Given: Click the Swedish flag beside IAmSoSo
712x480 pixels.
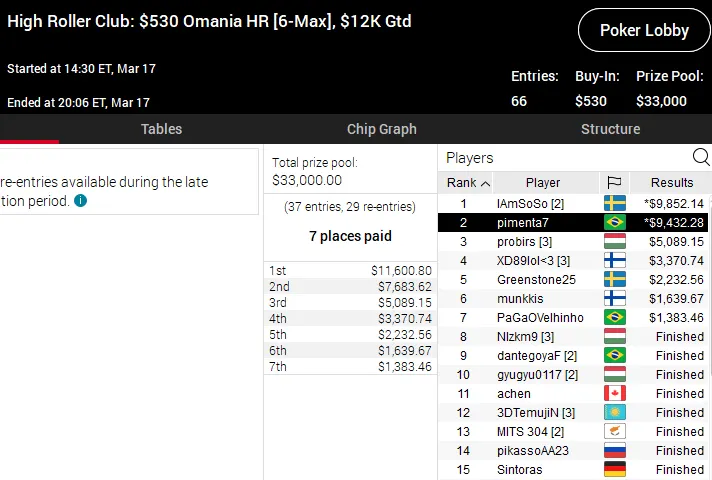Looking at the screenshot, I should click(614, 204).
